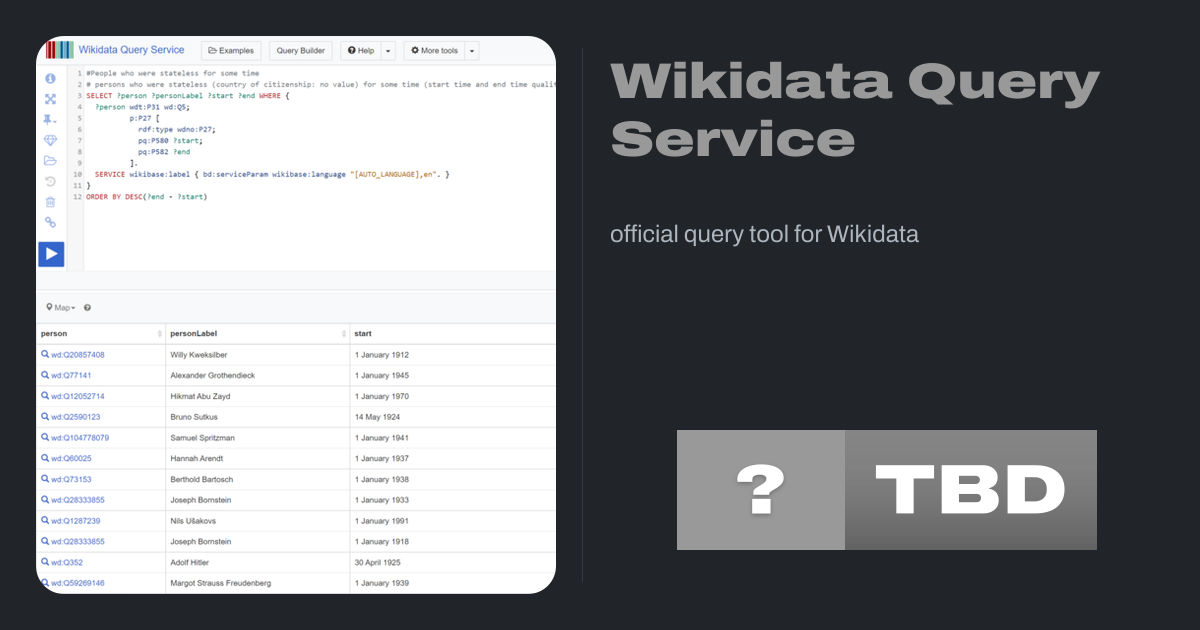
Task: Click the diamond format-query icon
Action: coord(51,140)
